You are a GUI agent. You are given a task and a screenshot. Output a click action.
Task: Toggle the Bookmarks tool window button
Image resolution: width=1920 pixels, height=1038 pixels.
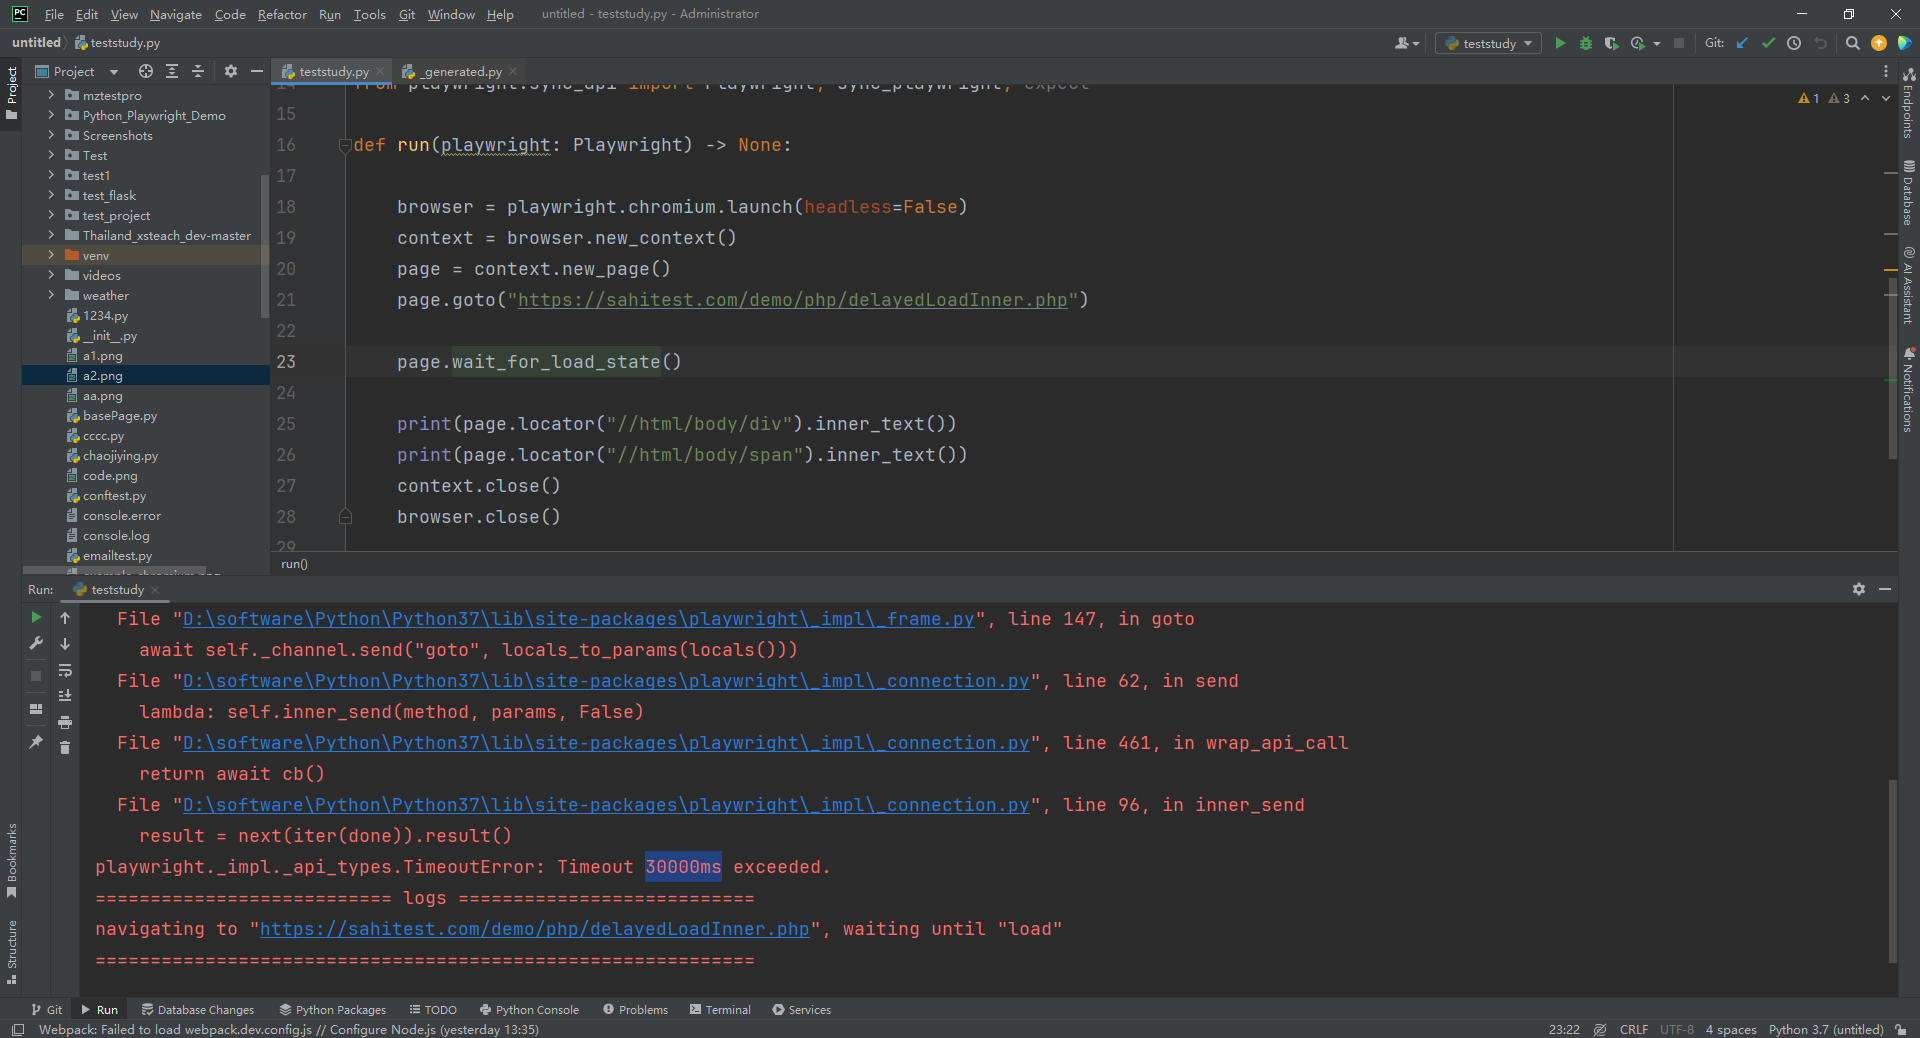click(11, 860)
